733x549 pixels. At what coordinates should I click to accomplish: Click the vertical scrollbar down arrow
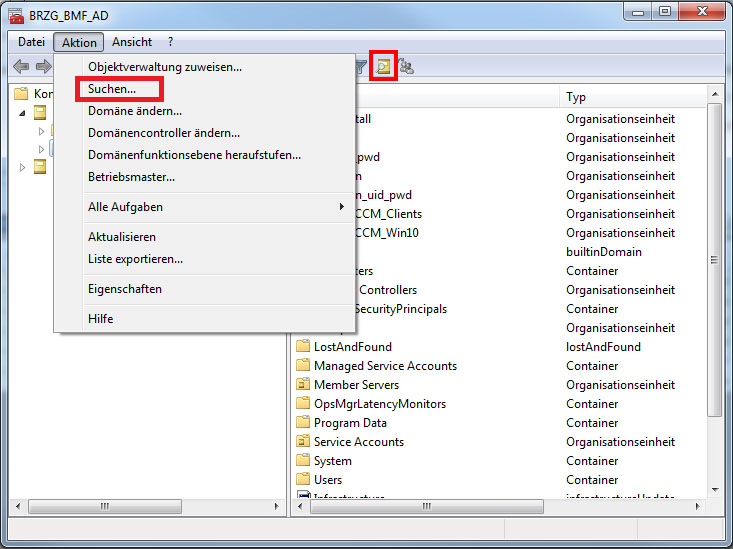[x=714, y=489]
